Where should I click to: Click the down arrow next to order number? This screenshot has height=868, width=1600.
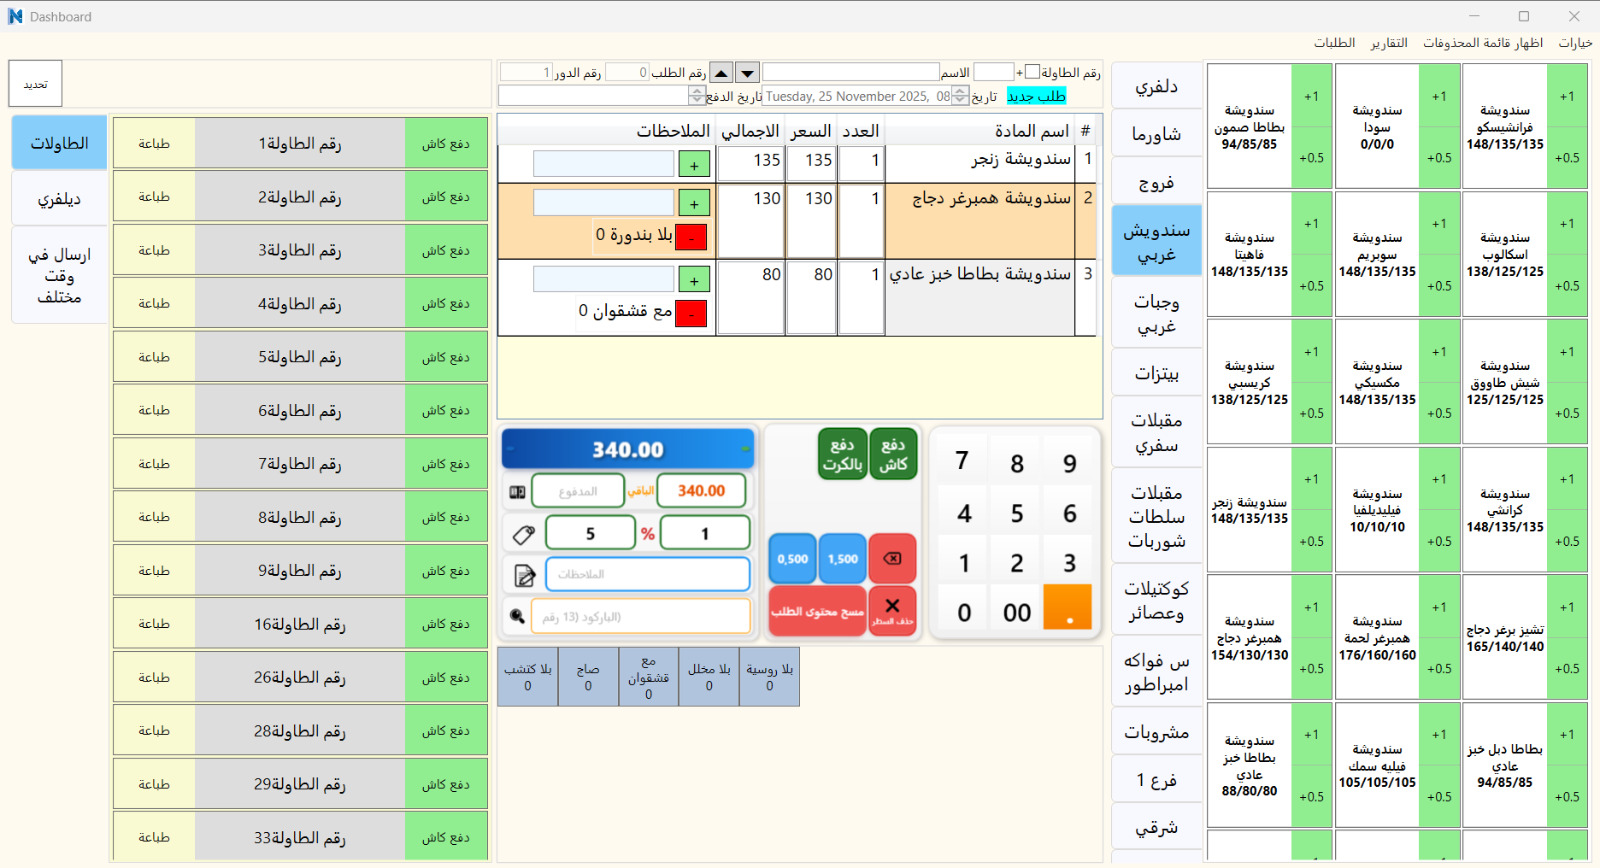(748, 73)
